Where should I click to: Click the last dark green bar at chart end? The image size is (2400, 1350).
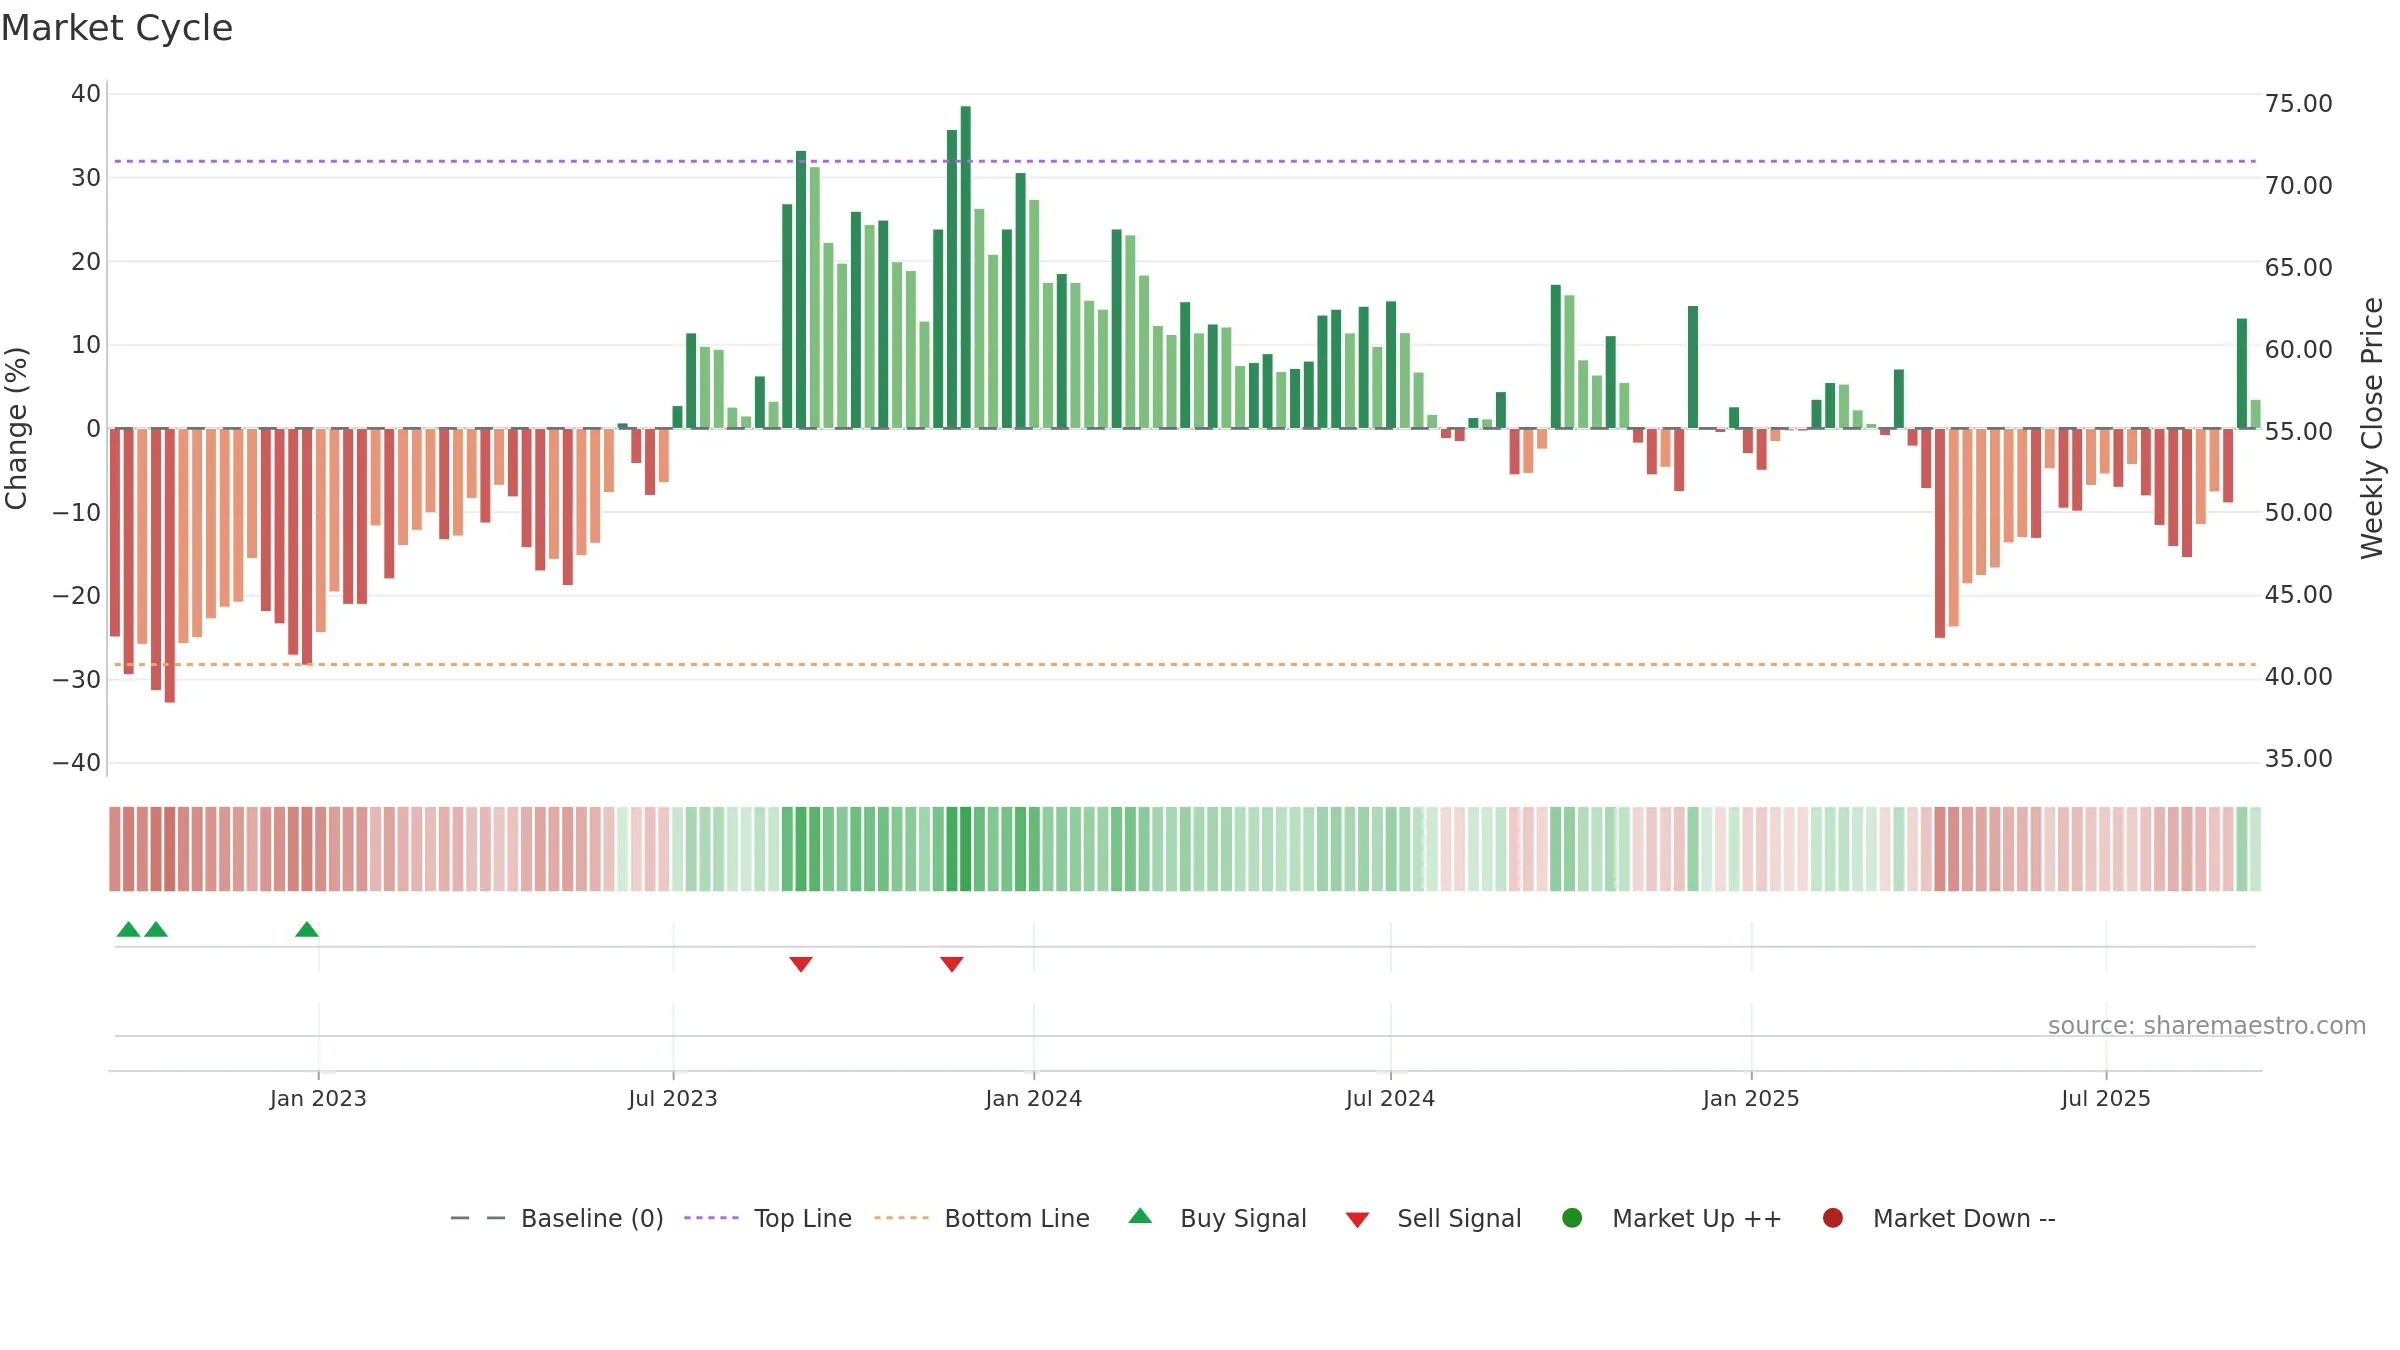[2242, 374]
